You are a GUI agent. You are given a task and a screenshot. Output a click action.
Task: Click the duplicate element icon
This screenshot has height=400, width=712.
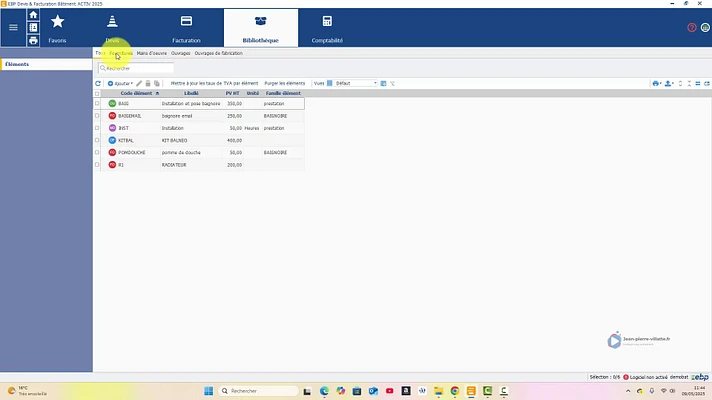point(157,84)
